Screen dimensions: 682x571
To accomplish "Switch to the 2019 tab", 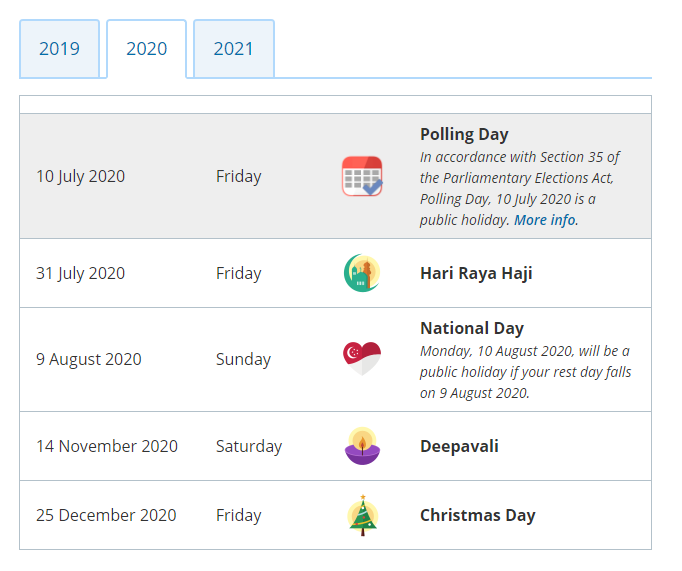I will pos(60,49).
